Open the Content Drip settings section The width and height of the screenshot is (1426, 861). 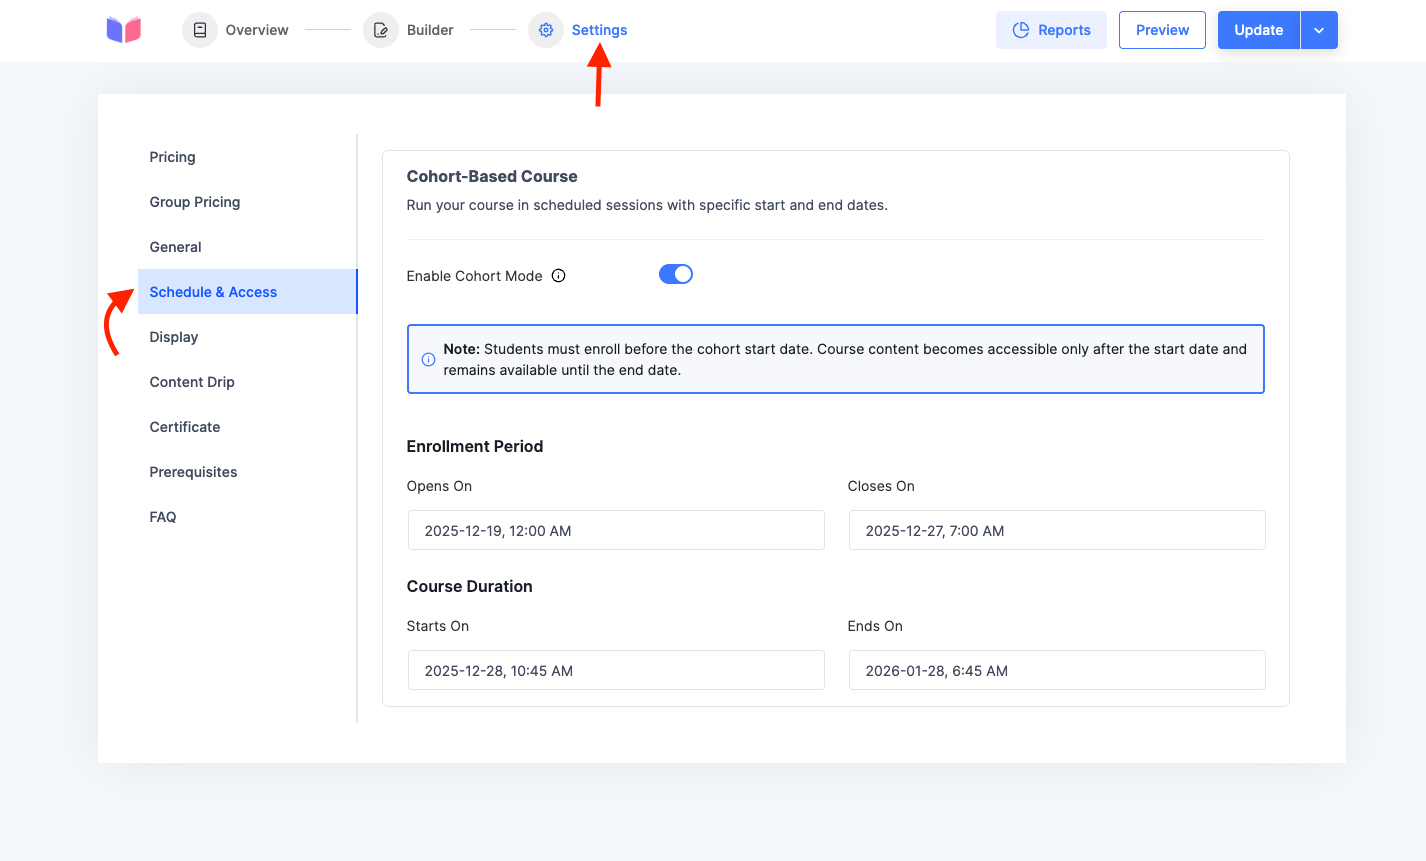[x=247, y=382]
